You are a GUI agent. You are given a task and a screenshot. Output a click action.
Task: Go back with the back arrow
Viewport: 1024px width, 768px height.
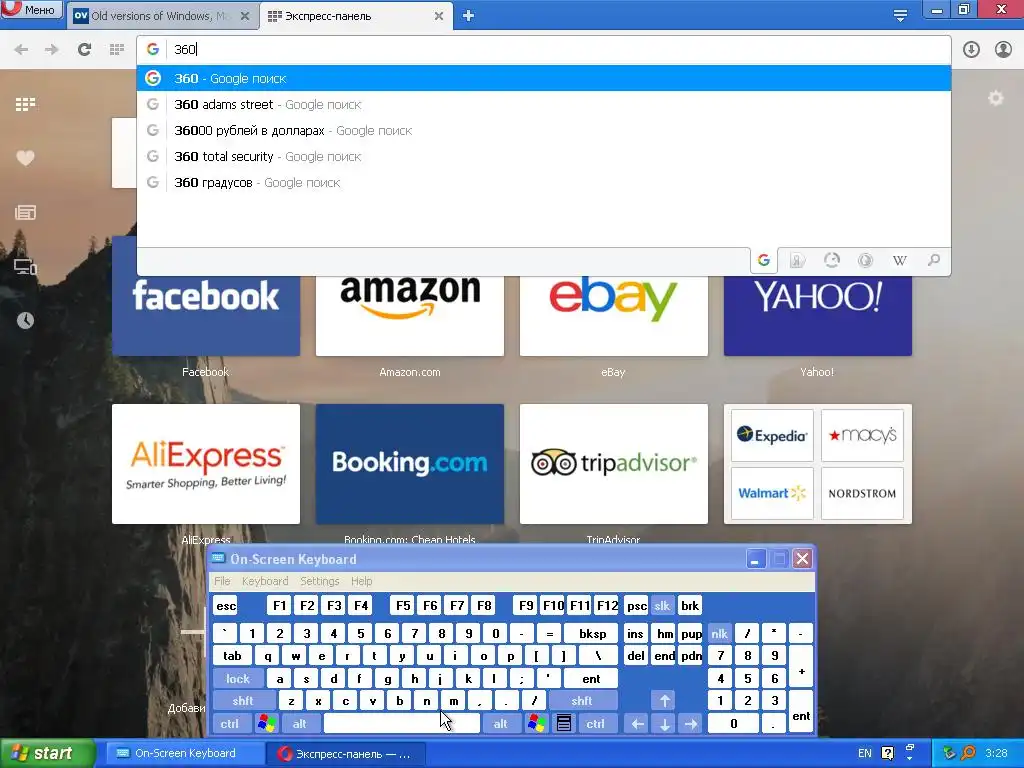click(21, 49)
